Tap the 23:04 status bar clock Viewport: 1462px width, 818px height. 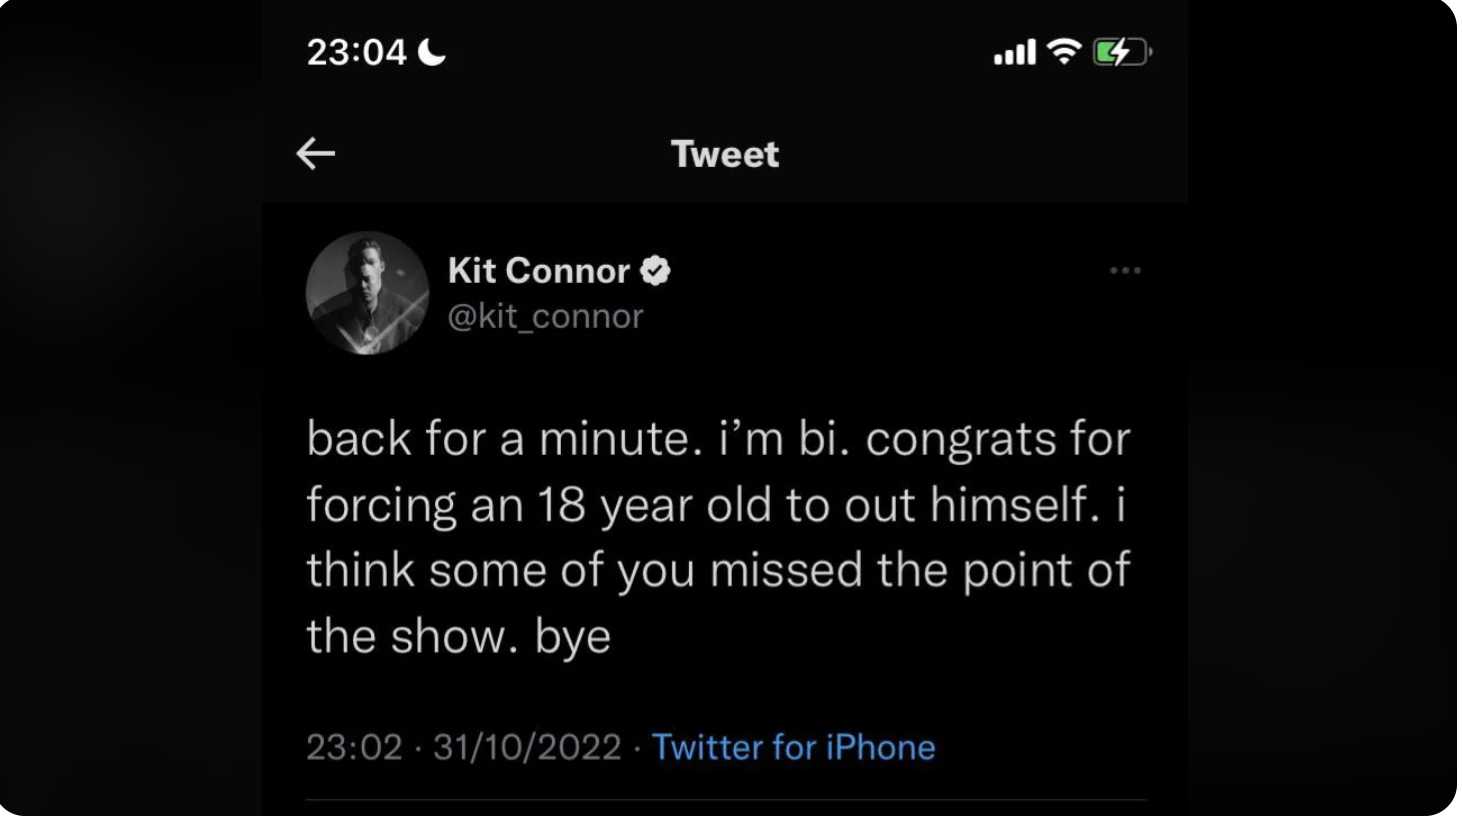[356, 52]
